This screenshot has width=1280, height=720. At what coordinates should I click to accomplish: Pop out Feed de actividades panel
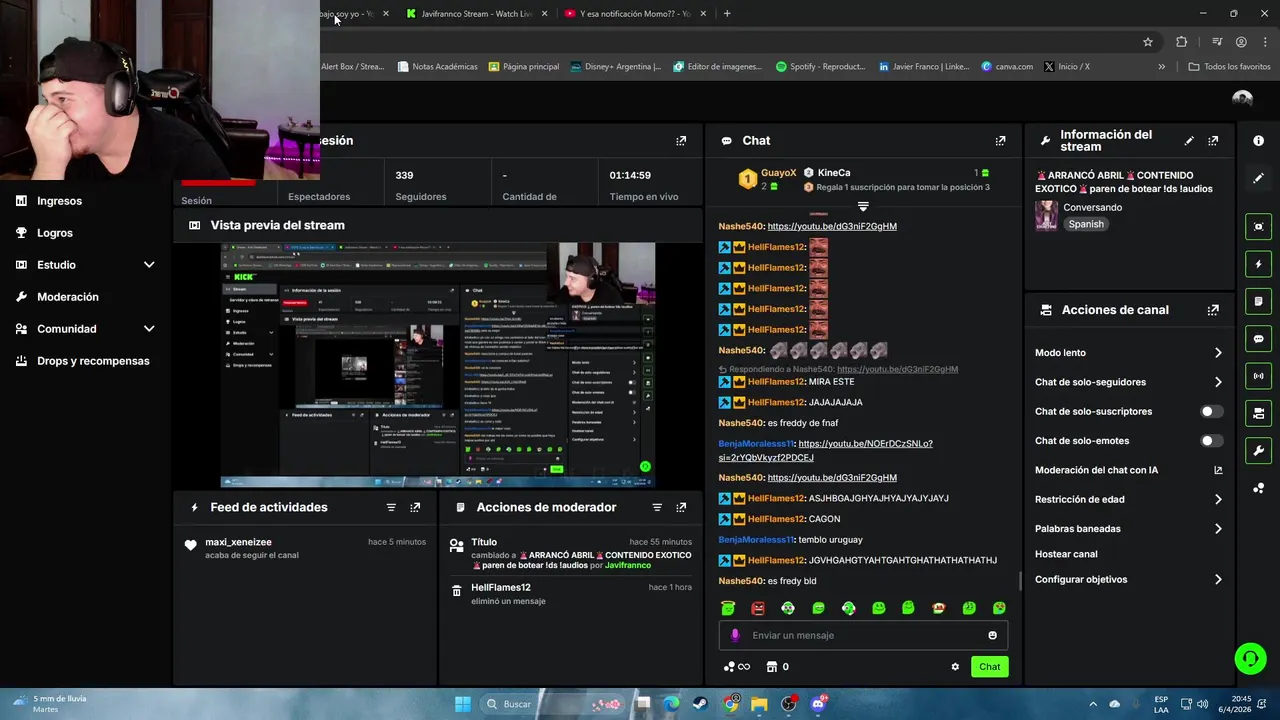[415, 508]
